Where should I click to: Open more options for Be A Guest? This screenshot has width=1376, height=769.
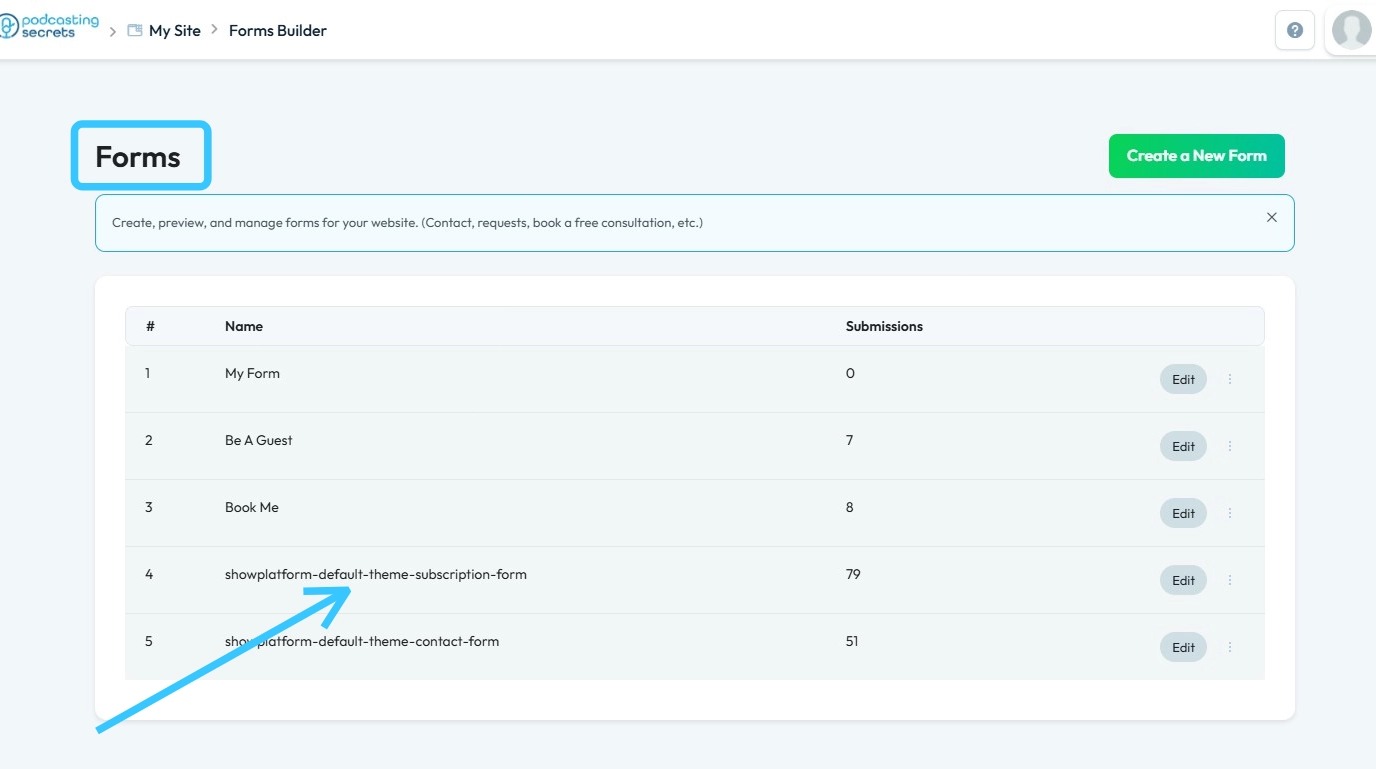[1230, 446]
